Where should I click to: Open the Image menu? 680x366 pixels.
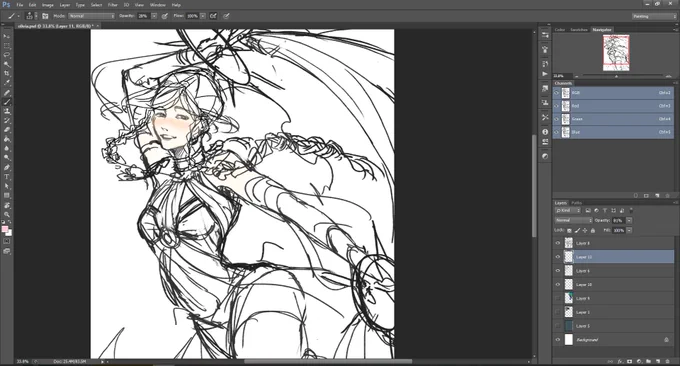tap(48, 5)
